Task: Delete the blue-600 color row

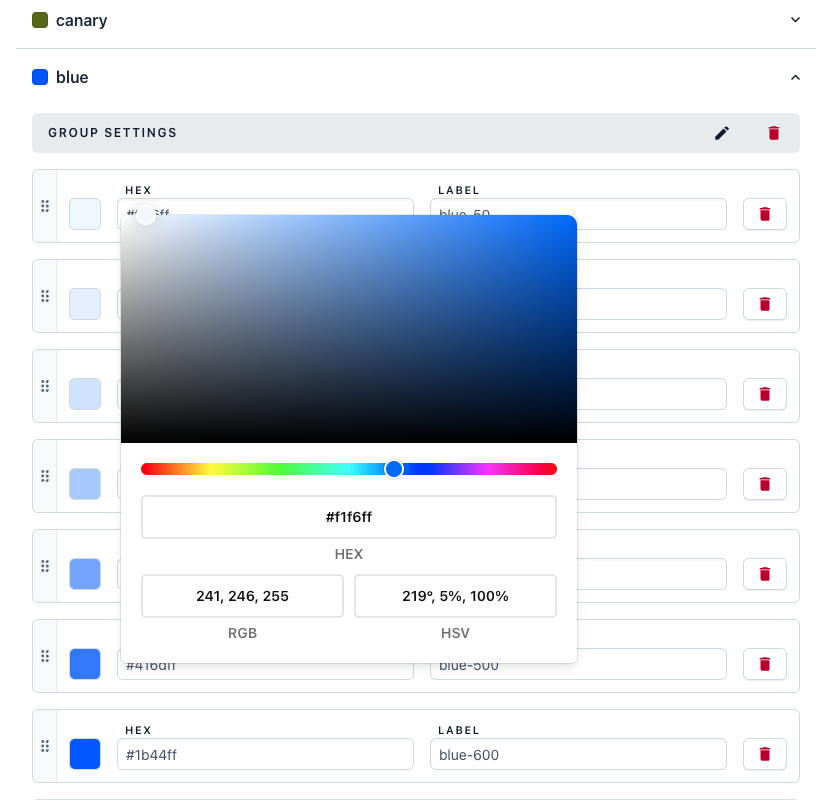Action: (x=765, y=754)
